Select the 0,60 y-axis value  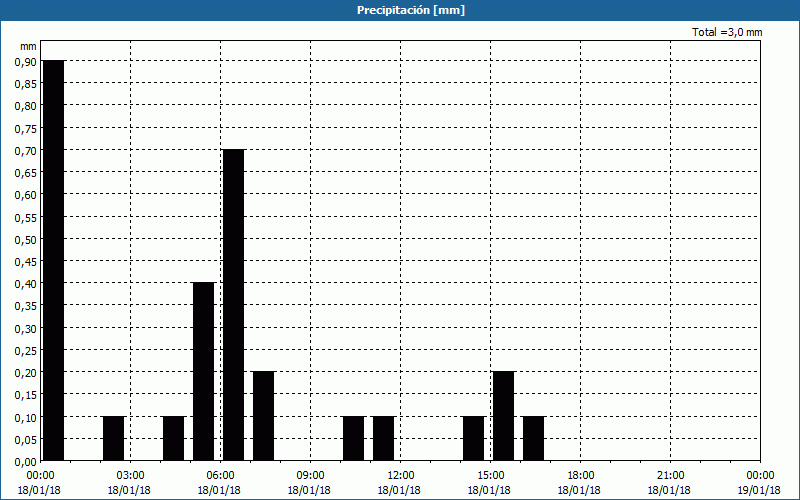26,195
